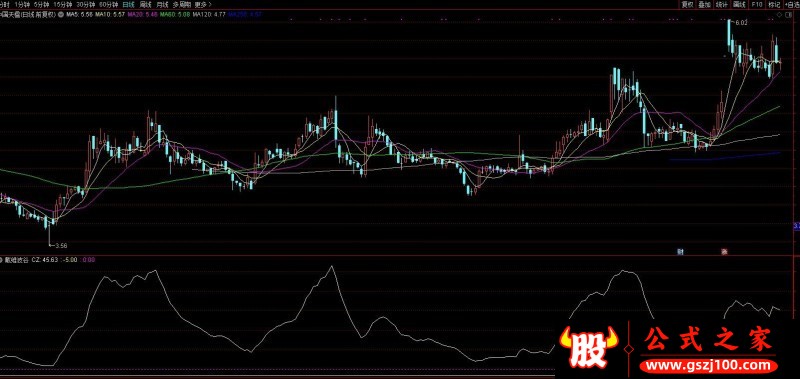Click the 叠加 overlay button
The height and width of the screenshot is (379, 800).
click(x=705, y=5)
